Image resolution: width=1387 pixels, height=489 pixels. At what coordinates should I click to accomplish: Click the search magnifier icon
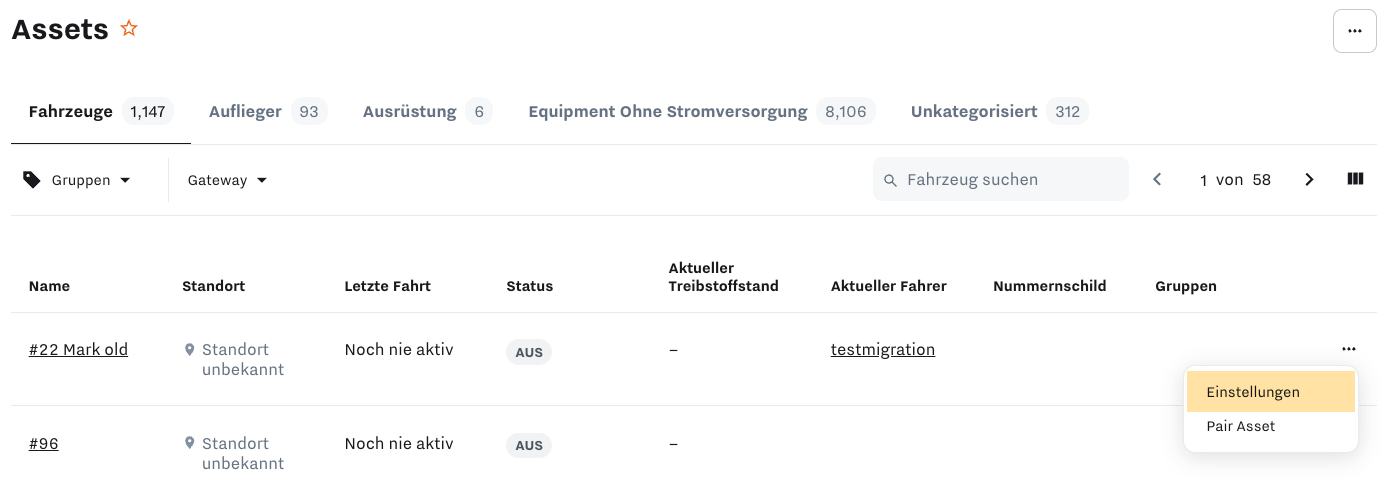[x=890, y=181]
